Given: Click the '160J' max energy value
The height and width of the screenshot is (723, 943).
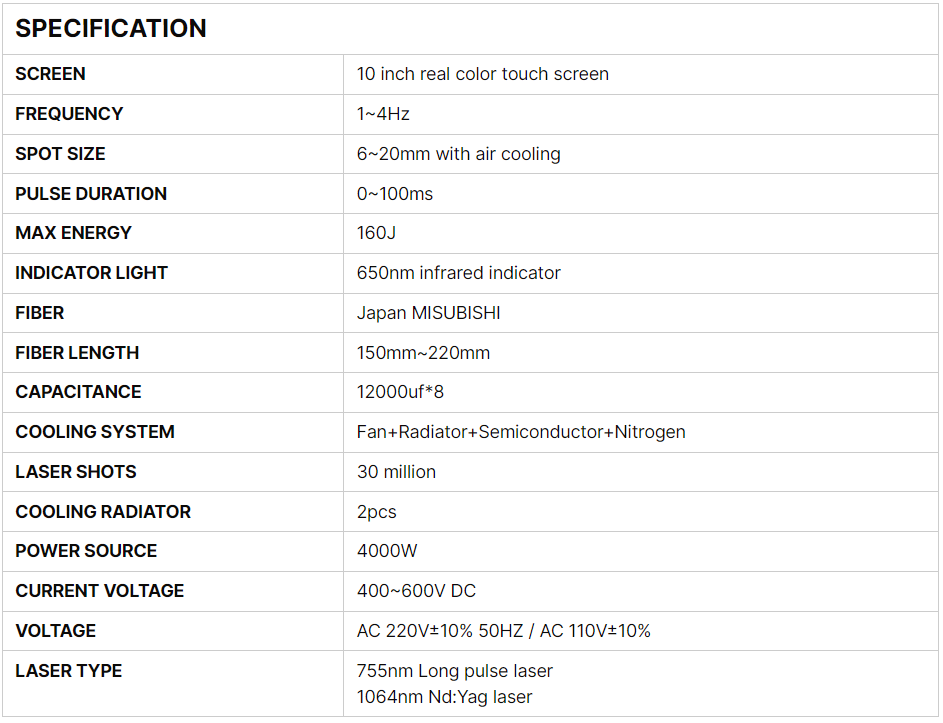Looking at the screenshot, I should 377,233.
